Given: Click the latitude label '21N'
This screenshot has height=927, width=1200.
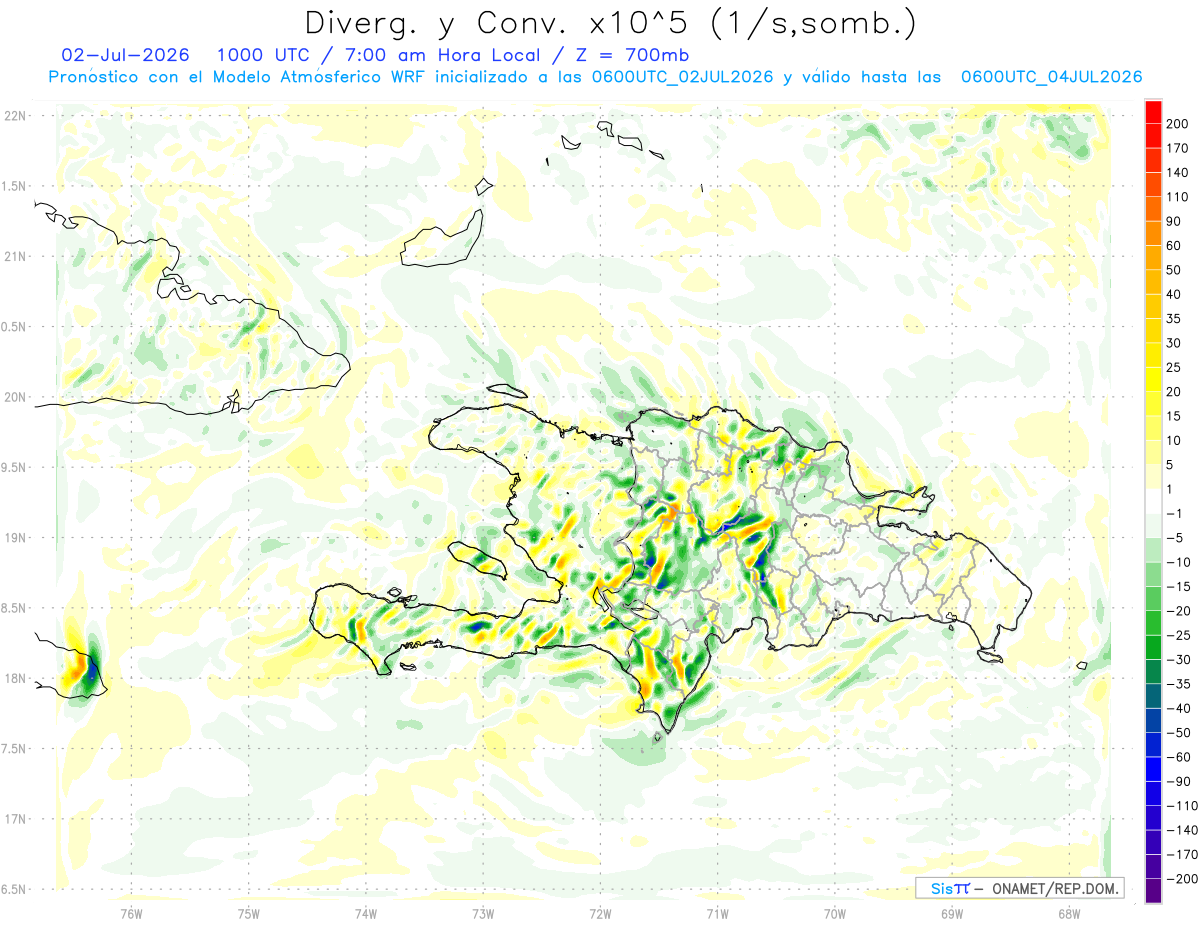Looking at the screenshot, I should tap(15, 257).
